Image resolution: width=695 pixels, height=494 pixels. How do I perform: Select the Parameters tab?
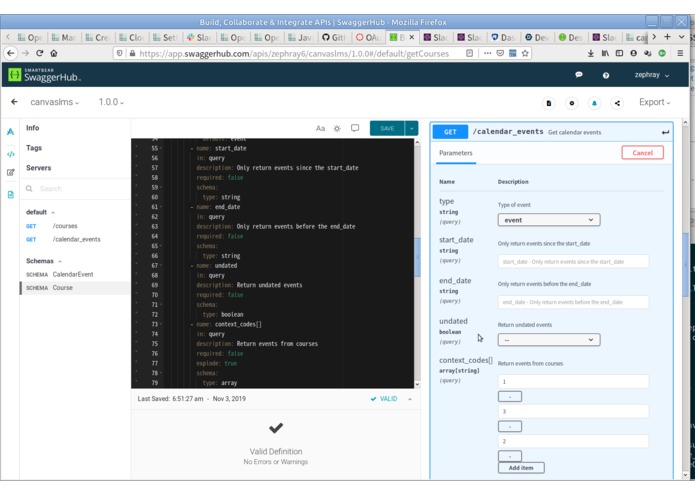[x=456, y=153]
